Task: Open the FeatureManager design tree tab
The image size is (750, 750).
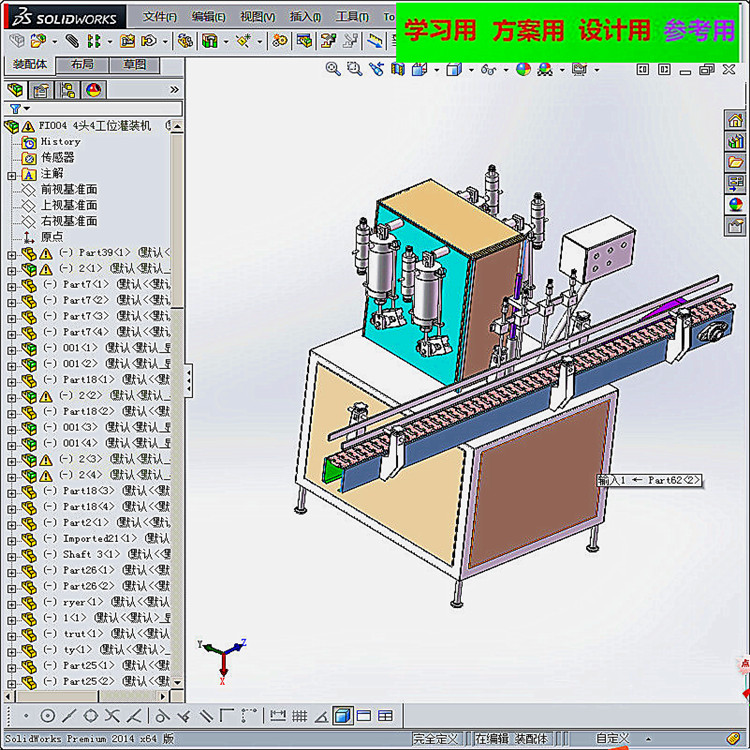Action: click(x=15, y=90)
